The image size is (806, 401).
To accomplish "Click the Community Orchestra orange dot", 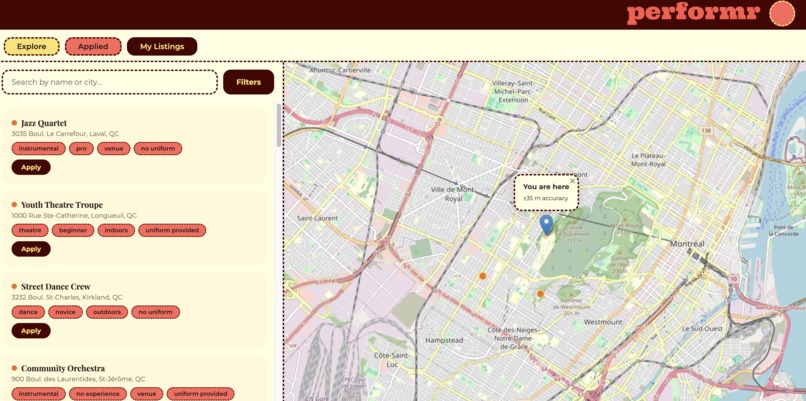I will [14, 368].
